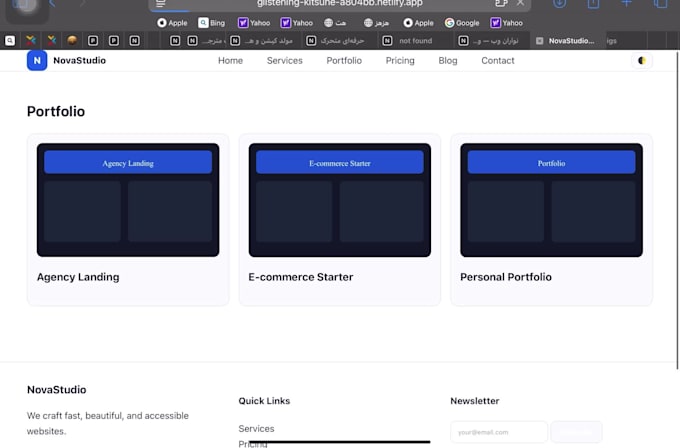Click the 'Quick Links' footer heading

(264, 401)
